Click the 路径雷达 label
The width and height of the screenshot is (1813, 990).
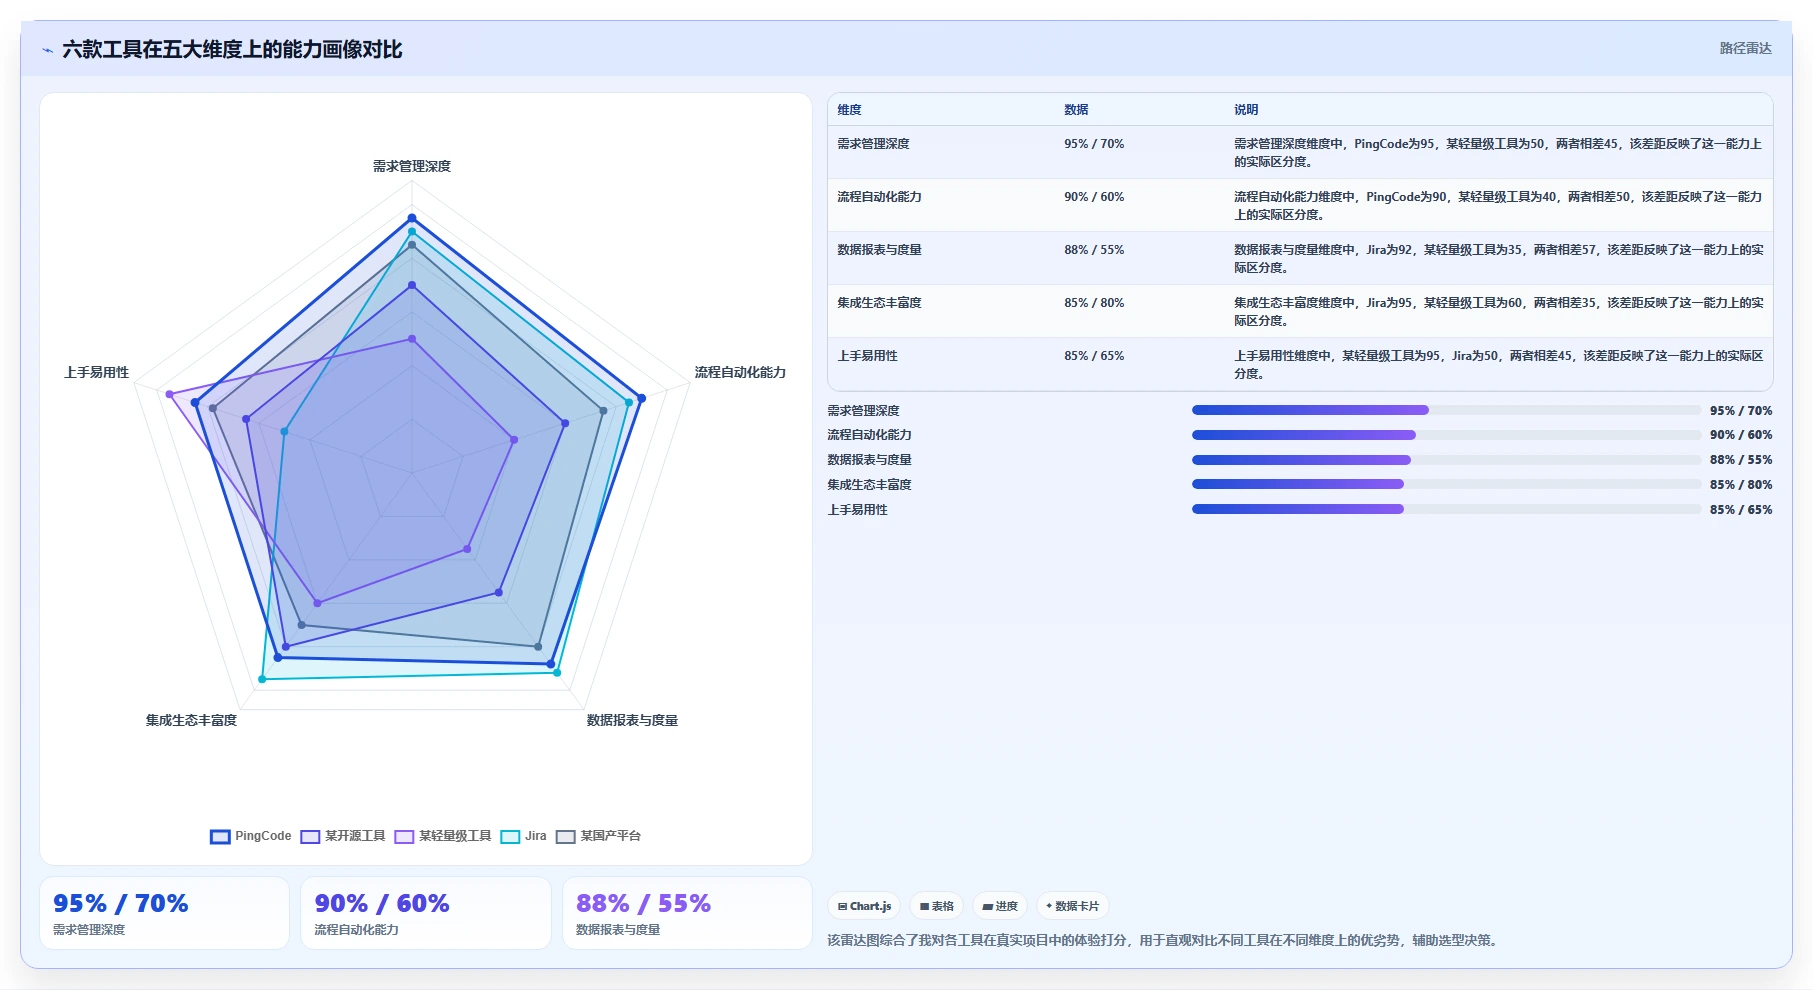[1745, 48]
